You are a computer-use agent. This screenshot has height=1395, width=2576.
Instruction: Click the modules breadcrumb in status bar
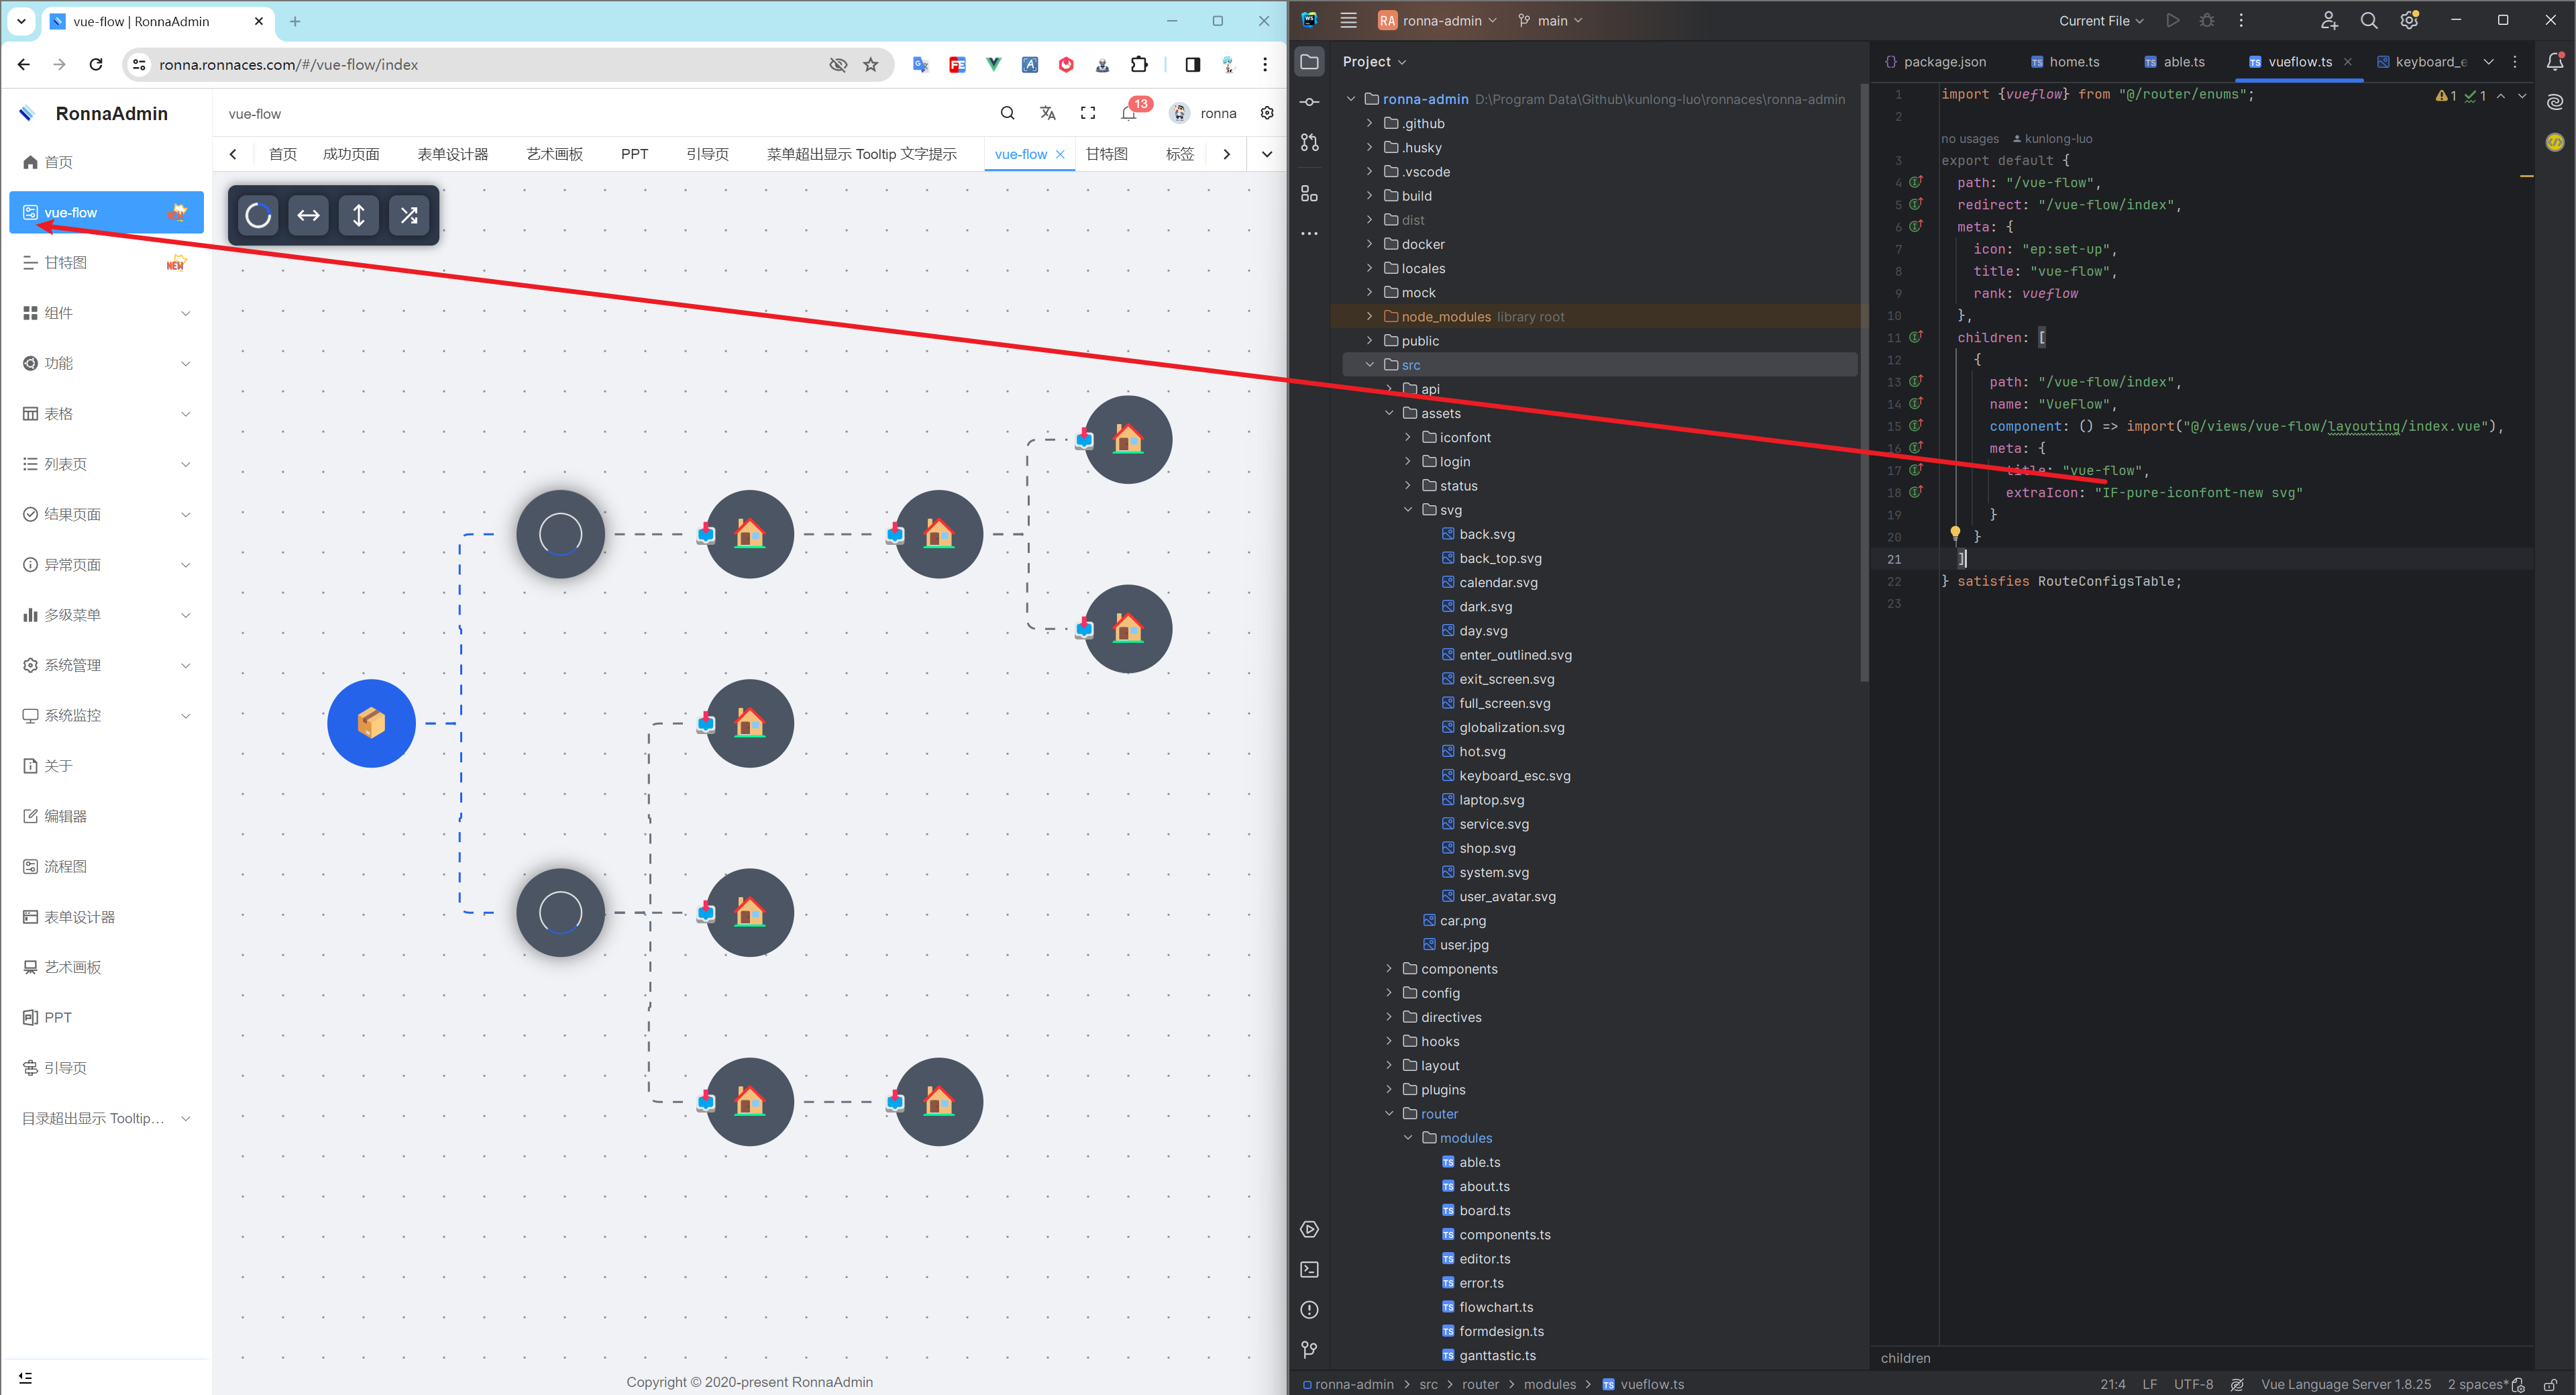tap(1549, 1384)
